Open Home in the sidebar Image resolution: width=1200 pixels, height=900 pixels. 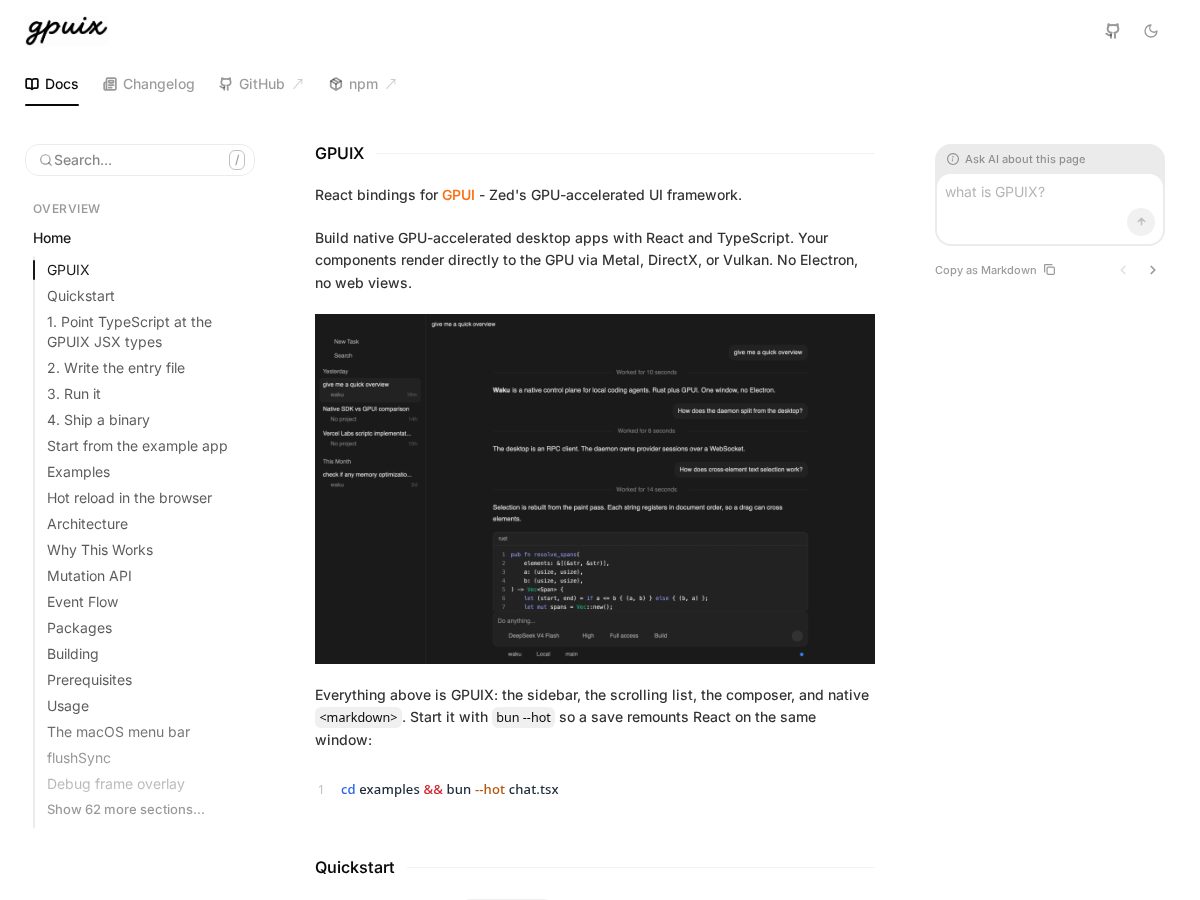click(52, 238)
